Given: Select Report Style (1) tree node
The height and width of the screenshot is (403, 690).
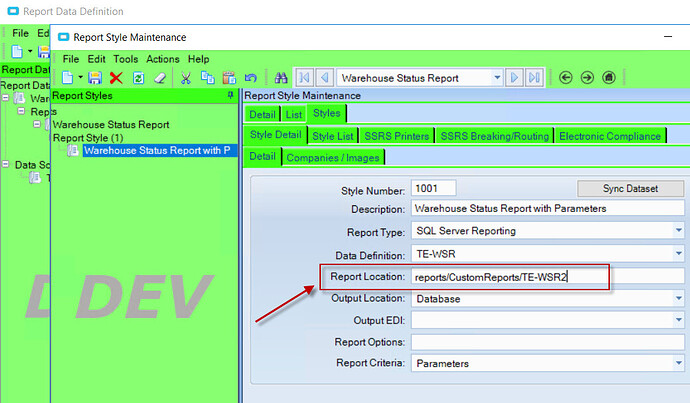Looking at the screenshot, I should coord(88,138).
